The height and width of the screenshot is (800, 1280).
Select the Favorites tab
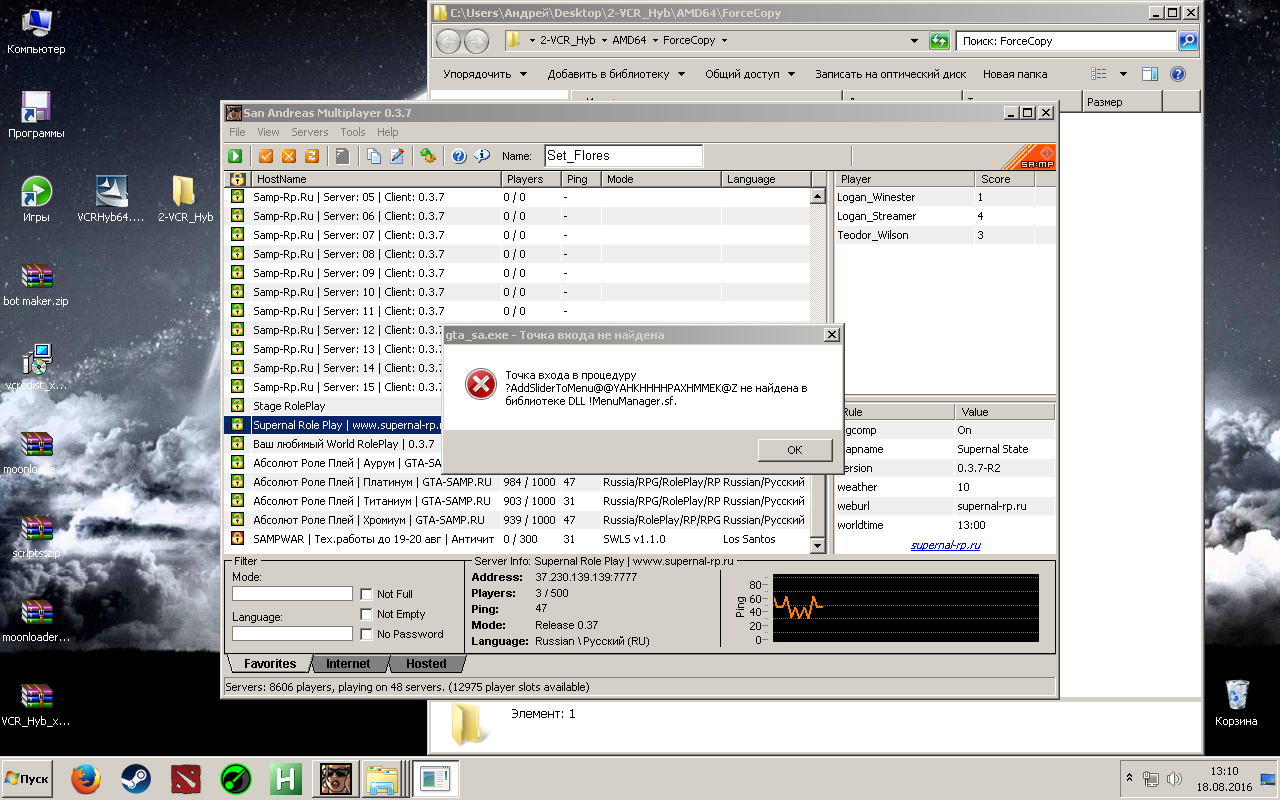pyautogui.click(x=270, y=664)
